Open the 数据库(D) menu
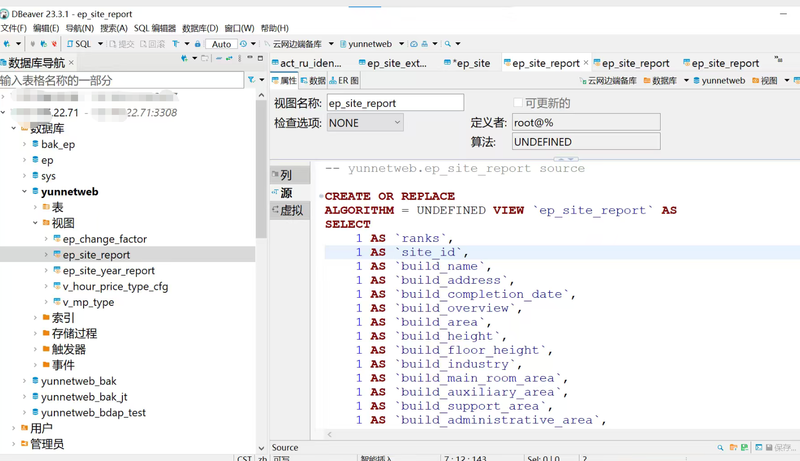Screen dimensions: 800x461 coord(199,28)
